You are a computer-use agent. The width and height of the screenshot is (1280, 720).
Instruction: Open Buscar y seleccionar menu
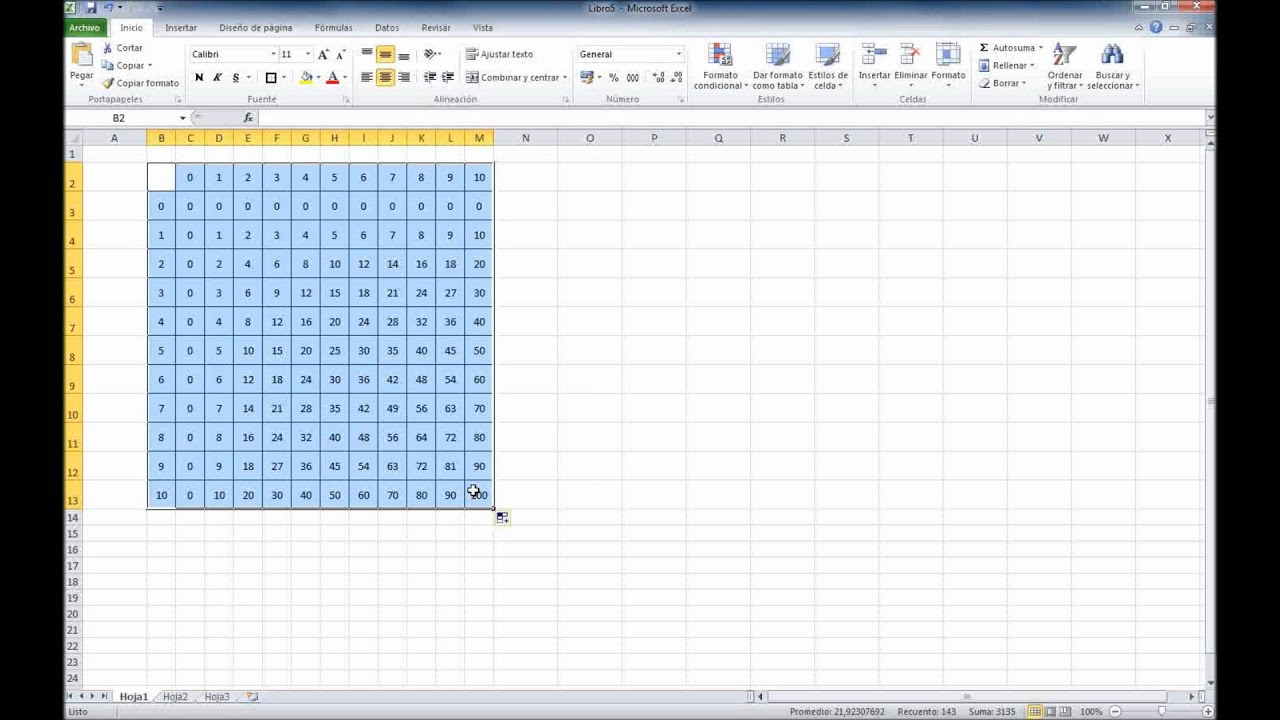(x=1112, y=67)
